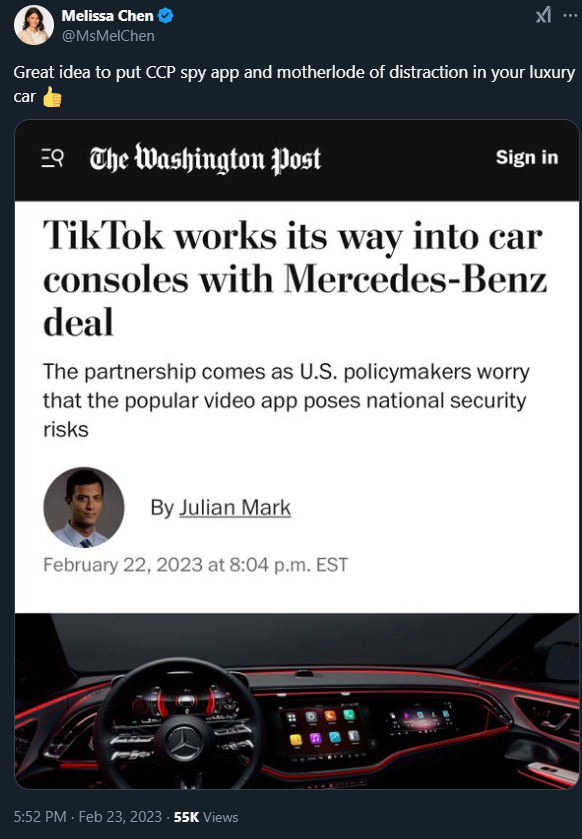This screenshot has height=839, width=582.
Task: Open Washington Post menu search icon
Action: coord(53,158)
